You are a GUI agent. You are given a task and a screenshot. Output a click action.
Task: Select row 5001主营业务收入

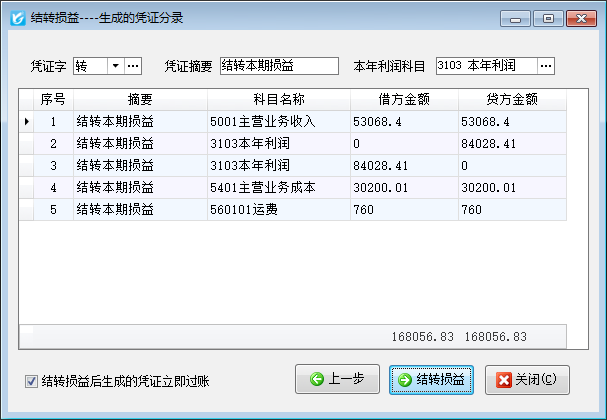click(277, 121)
